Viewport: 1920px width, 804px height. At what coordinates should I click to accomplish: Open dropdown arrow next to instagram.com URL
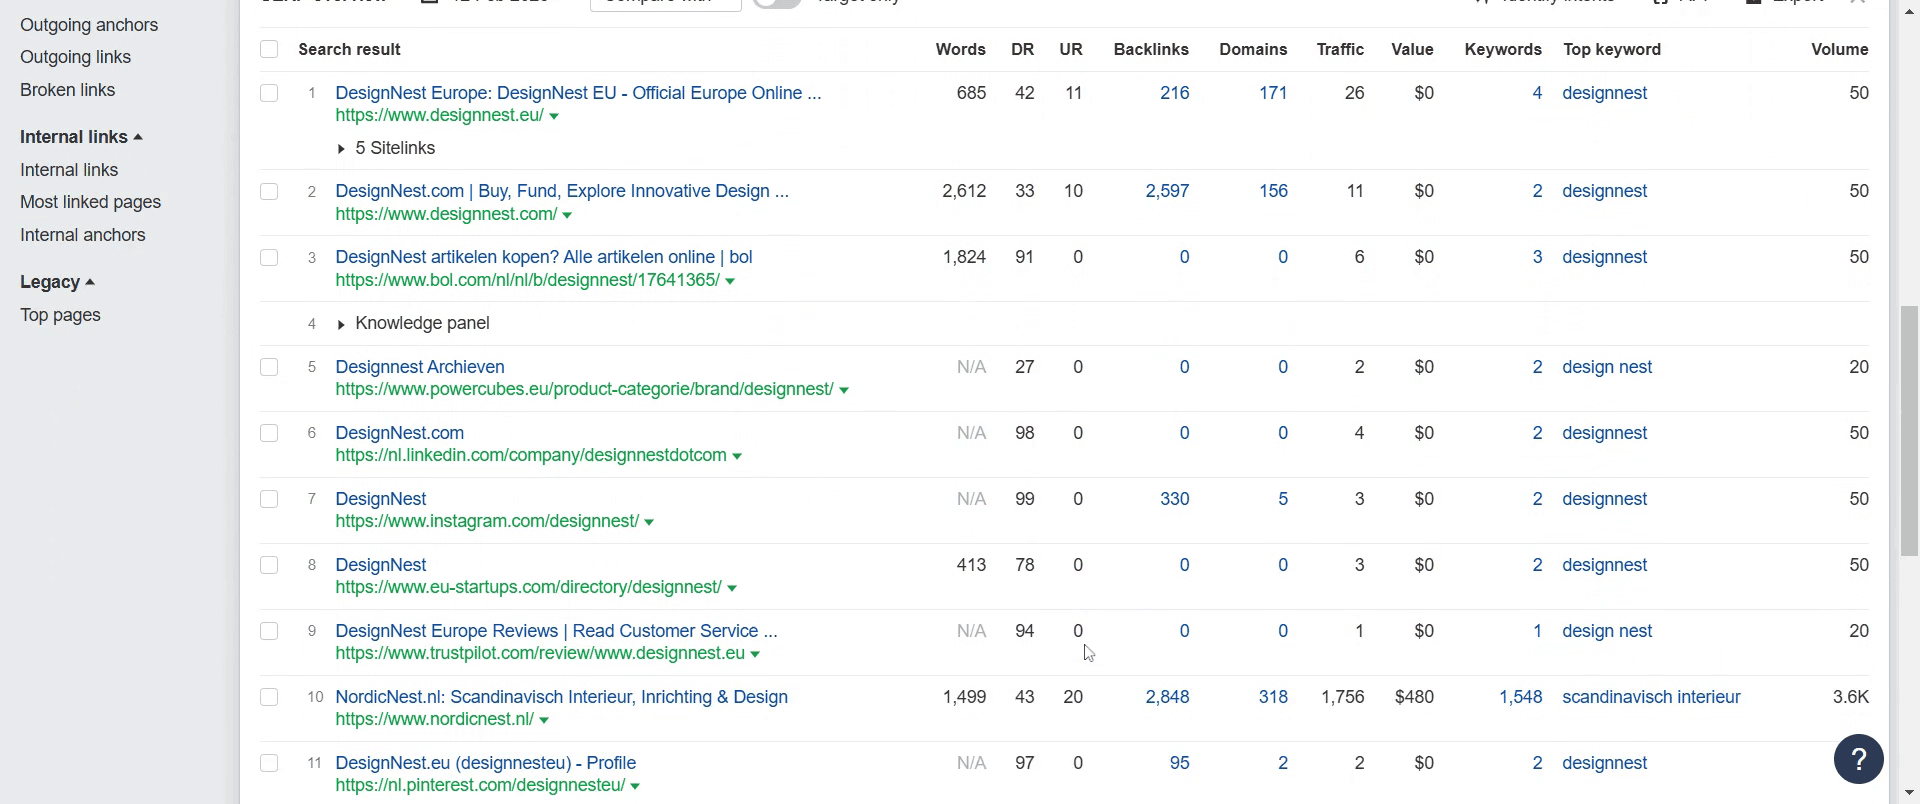(x=649, y=523)
